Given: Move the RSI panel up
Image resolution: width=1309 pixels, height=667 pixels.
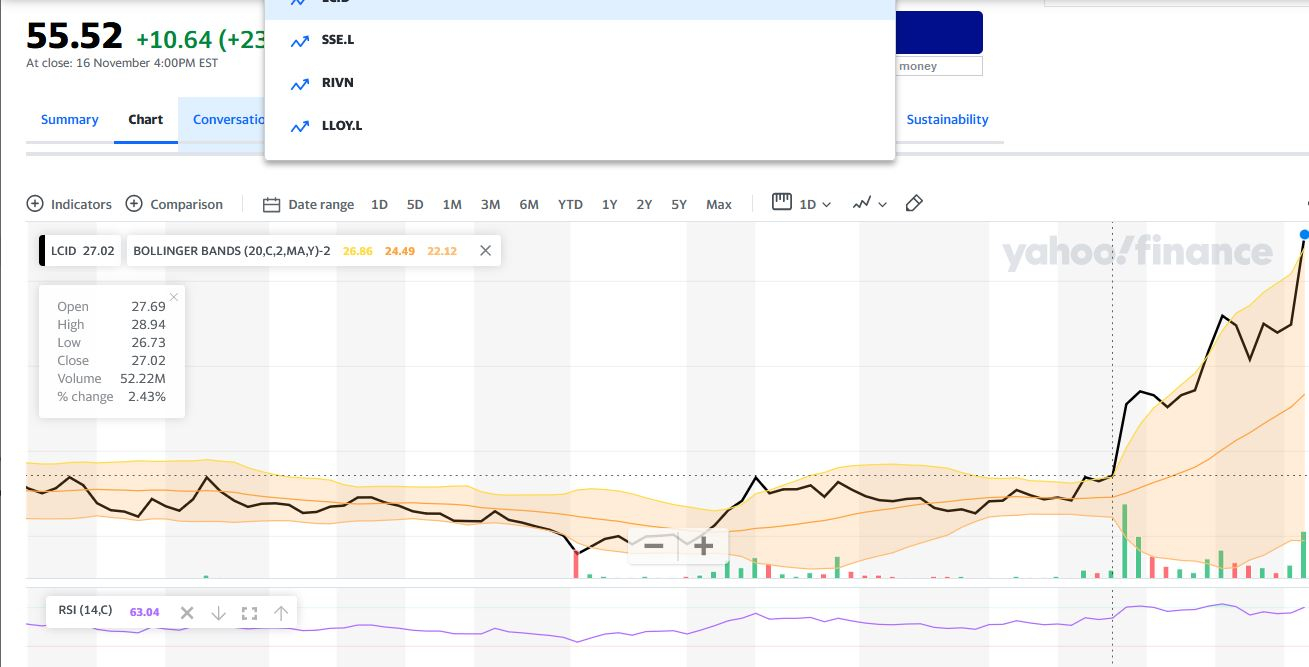Looking at the screenshot, I should click(281, 613).
